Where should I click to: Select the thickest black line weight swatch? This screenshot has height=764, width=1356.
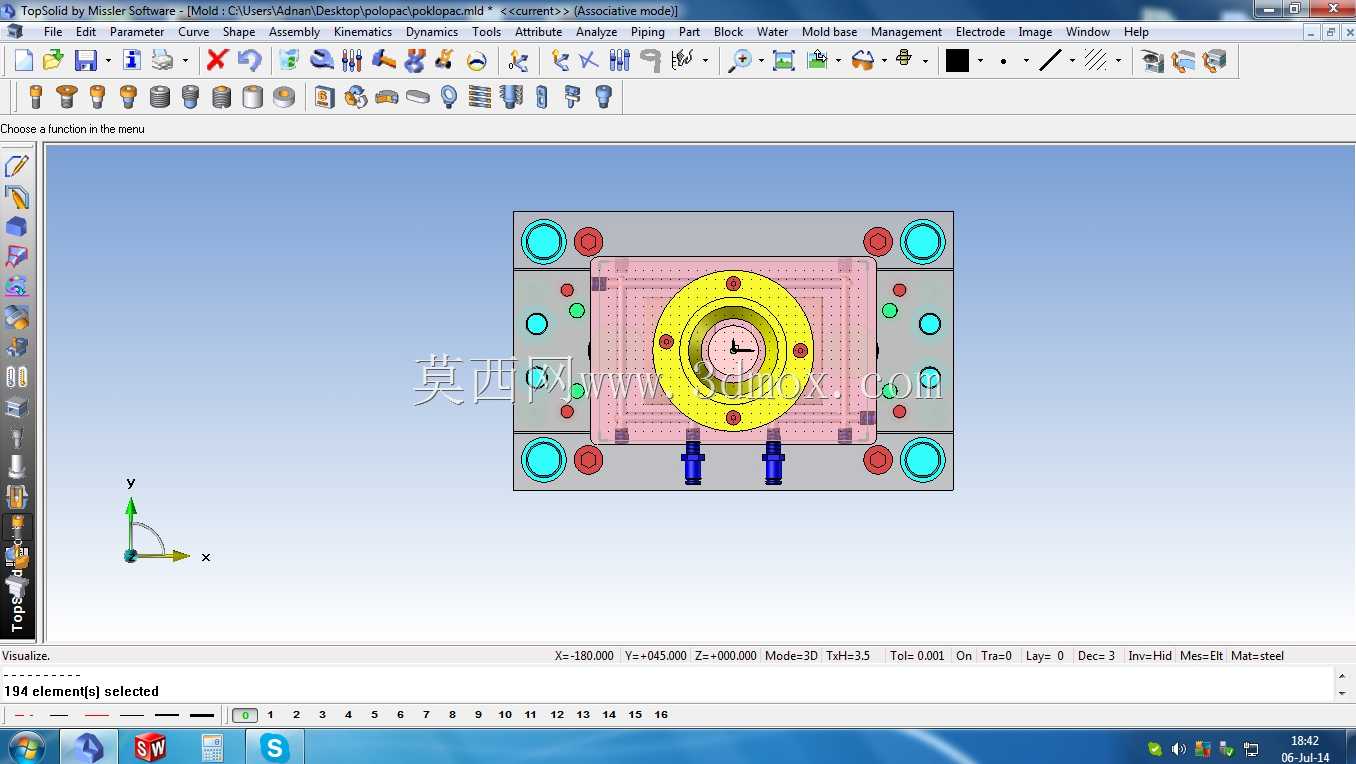tap(202, 715)
